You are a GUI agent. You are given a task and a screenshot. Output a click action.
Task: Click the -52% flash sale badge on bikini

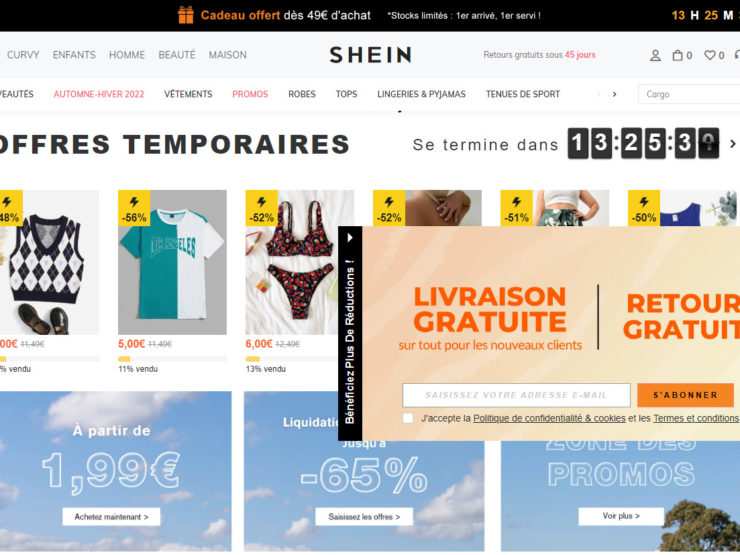(261, 208)
